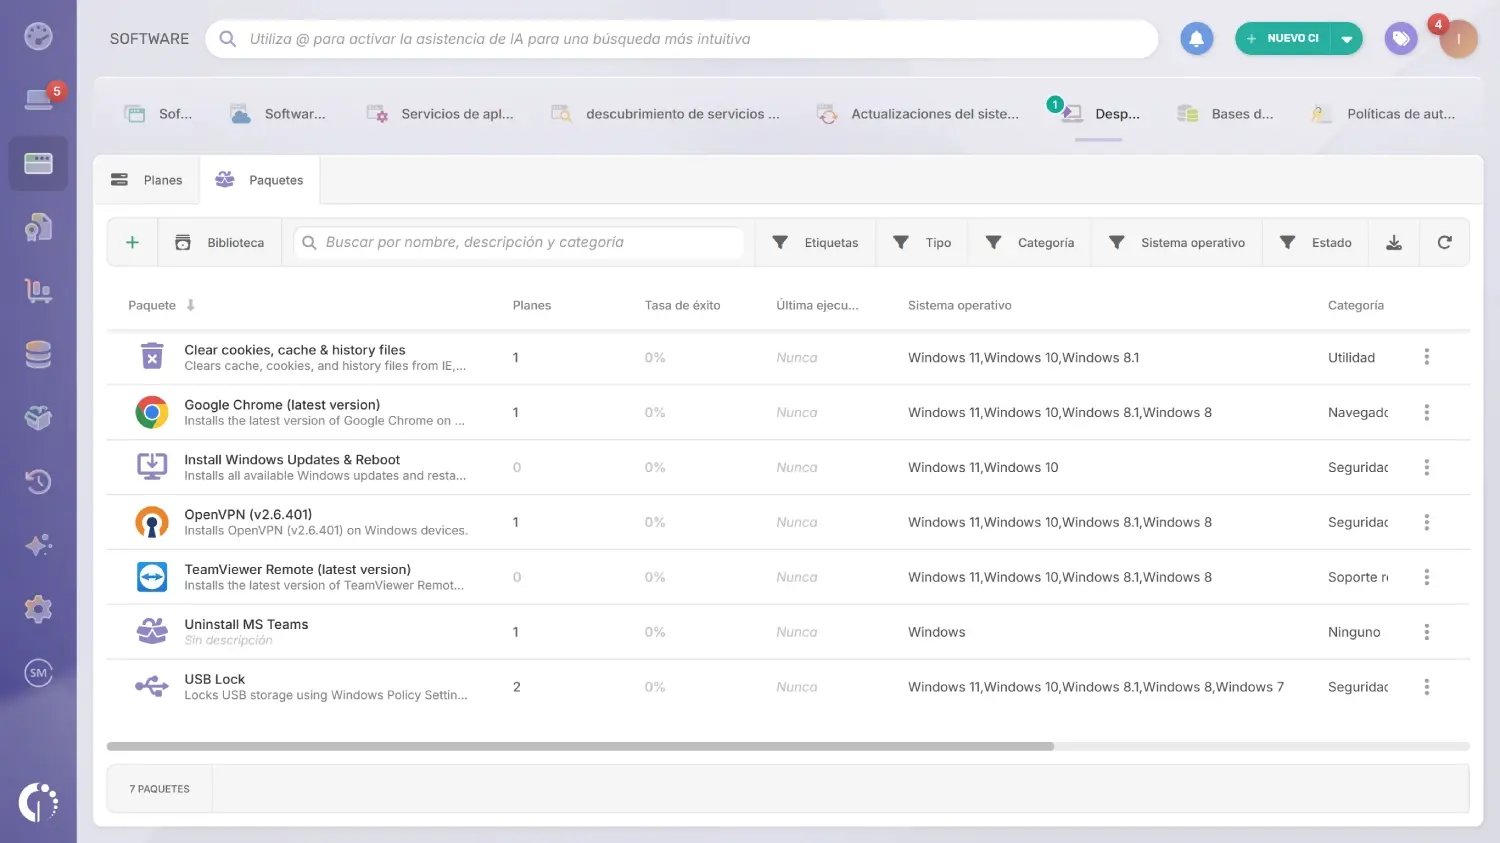This screenshot has width=1500, height=843.
Task: Open the Tipo filter
Action: [x=922, y=242]
